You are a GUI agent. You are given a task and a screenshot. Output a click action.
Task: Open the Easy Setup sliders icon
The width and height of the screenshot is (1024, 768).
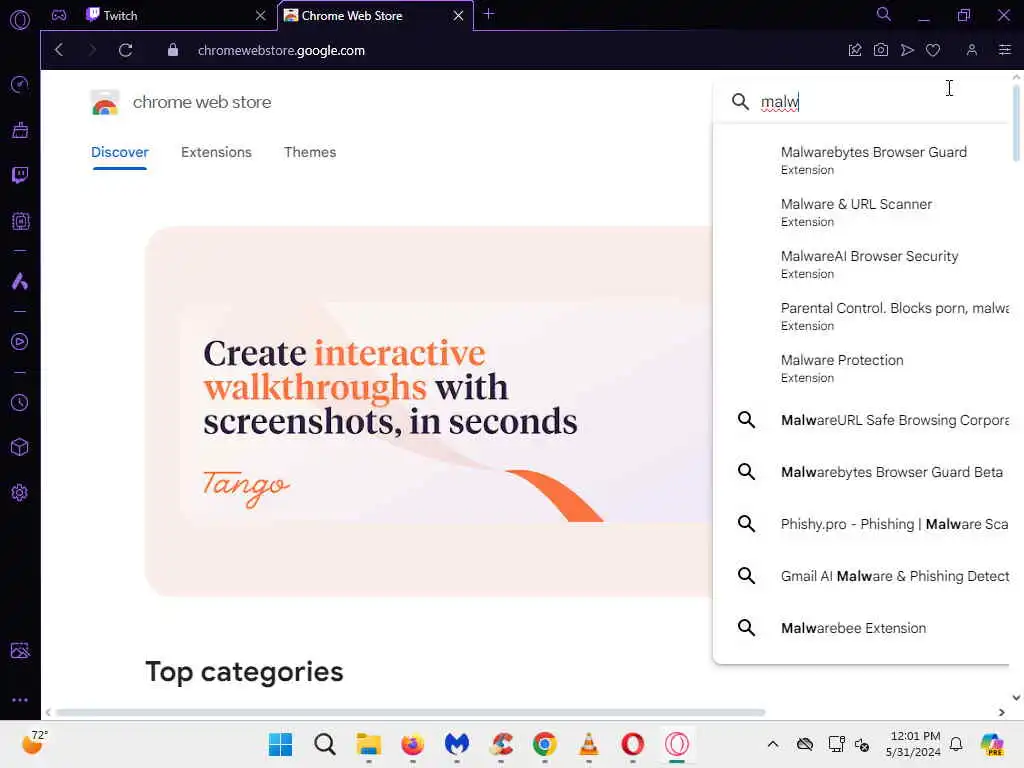point(1005,50)
